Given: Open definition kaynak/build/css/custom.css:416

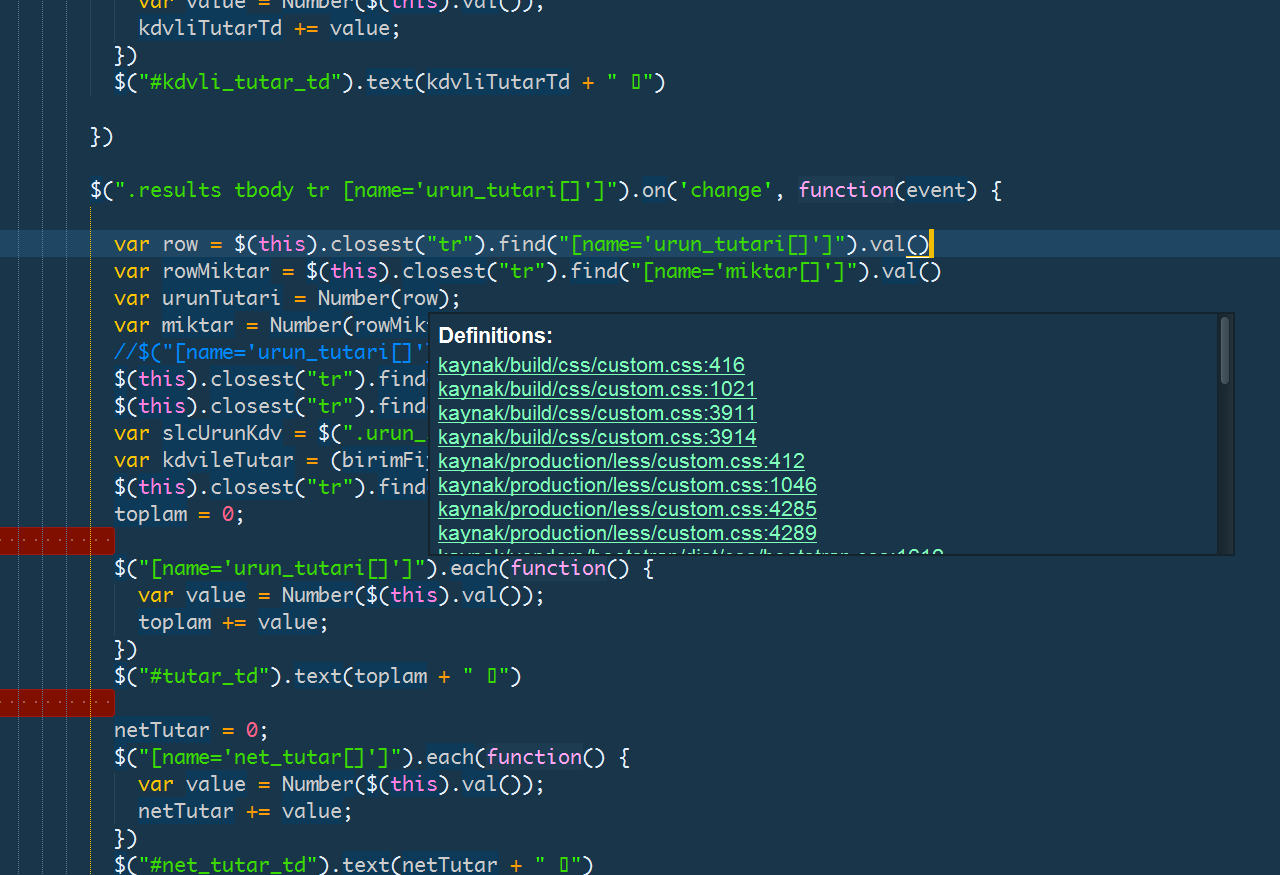Looking at the screenshot, I should pyautogui.click(x=591, y=365).
